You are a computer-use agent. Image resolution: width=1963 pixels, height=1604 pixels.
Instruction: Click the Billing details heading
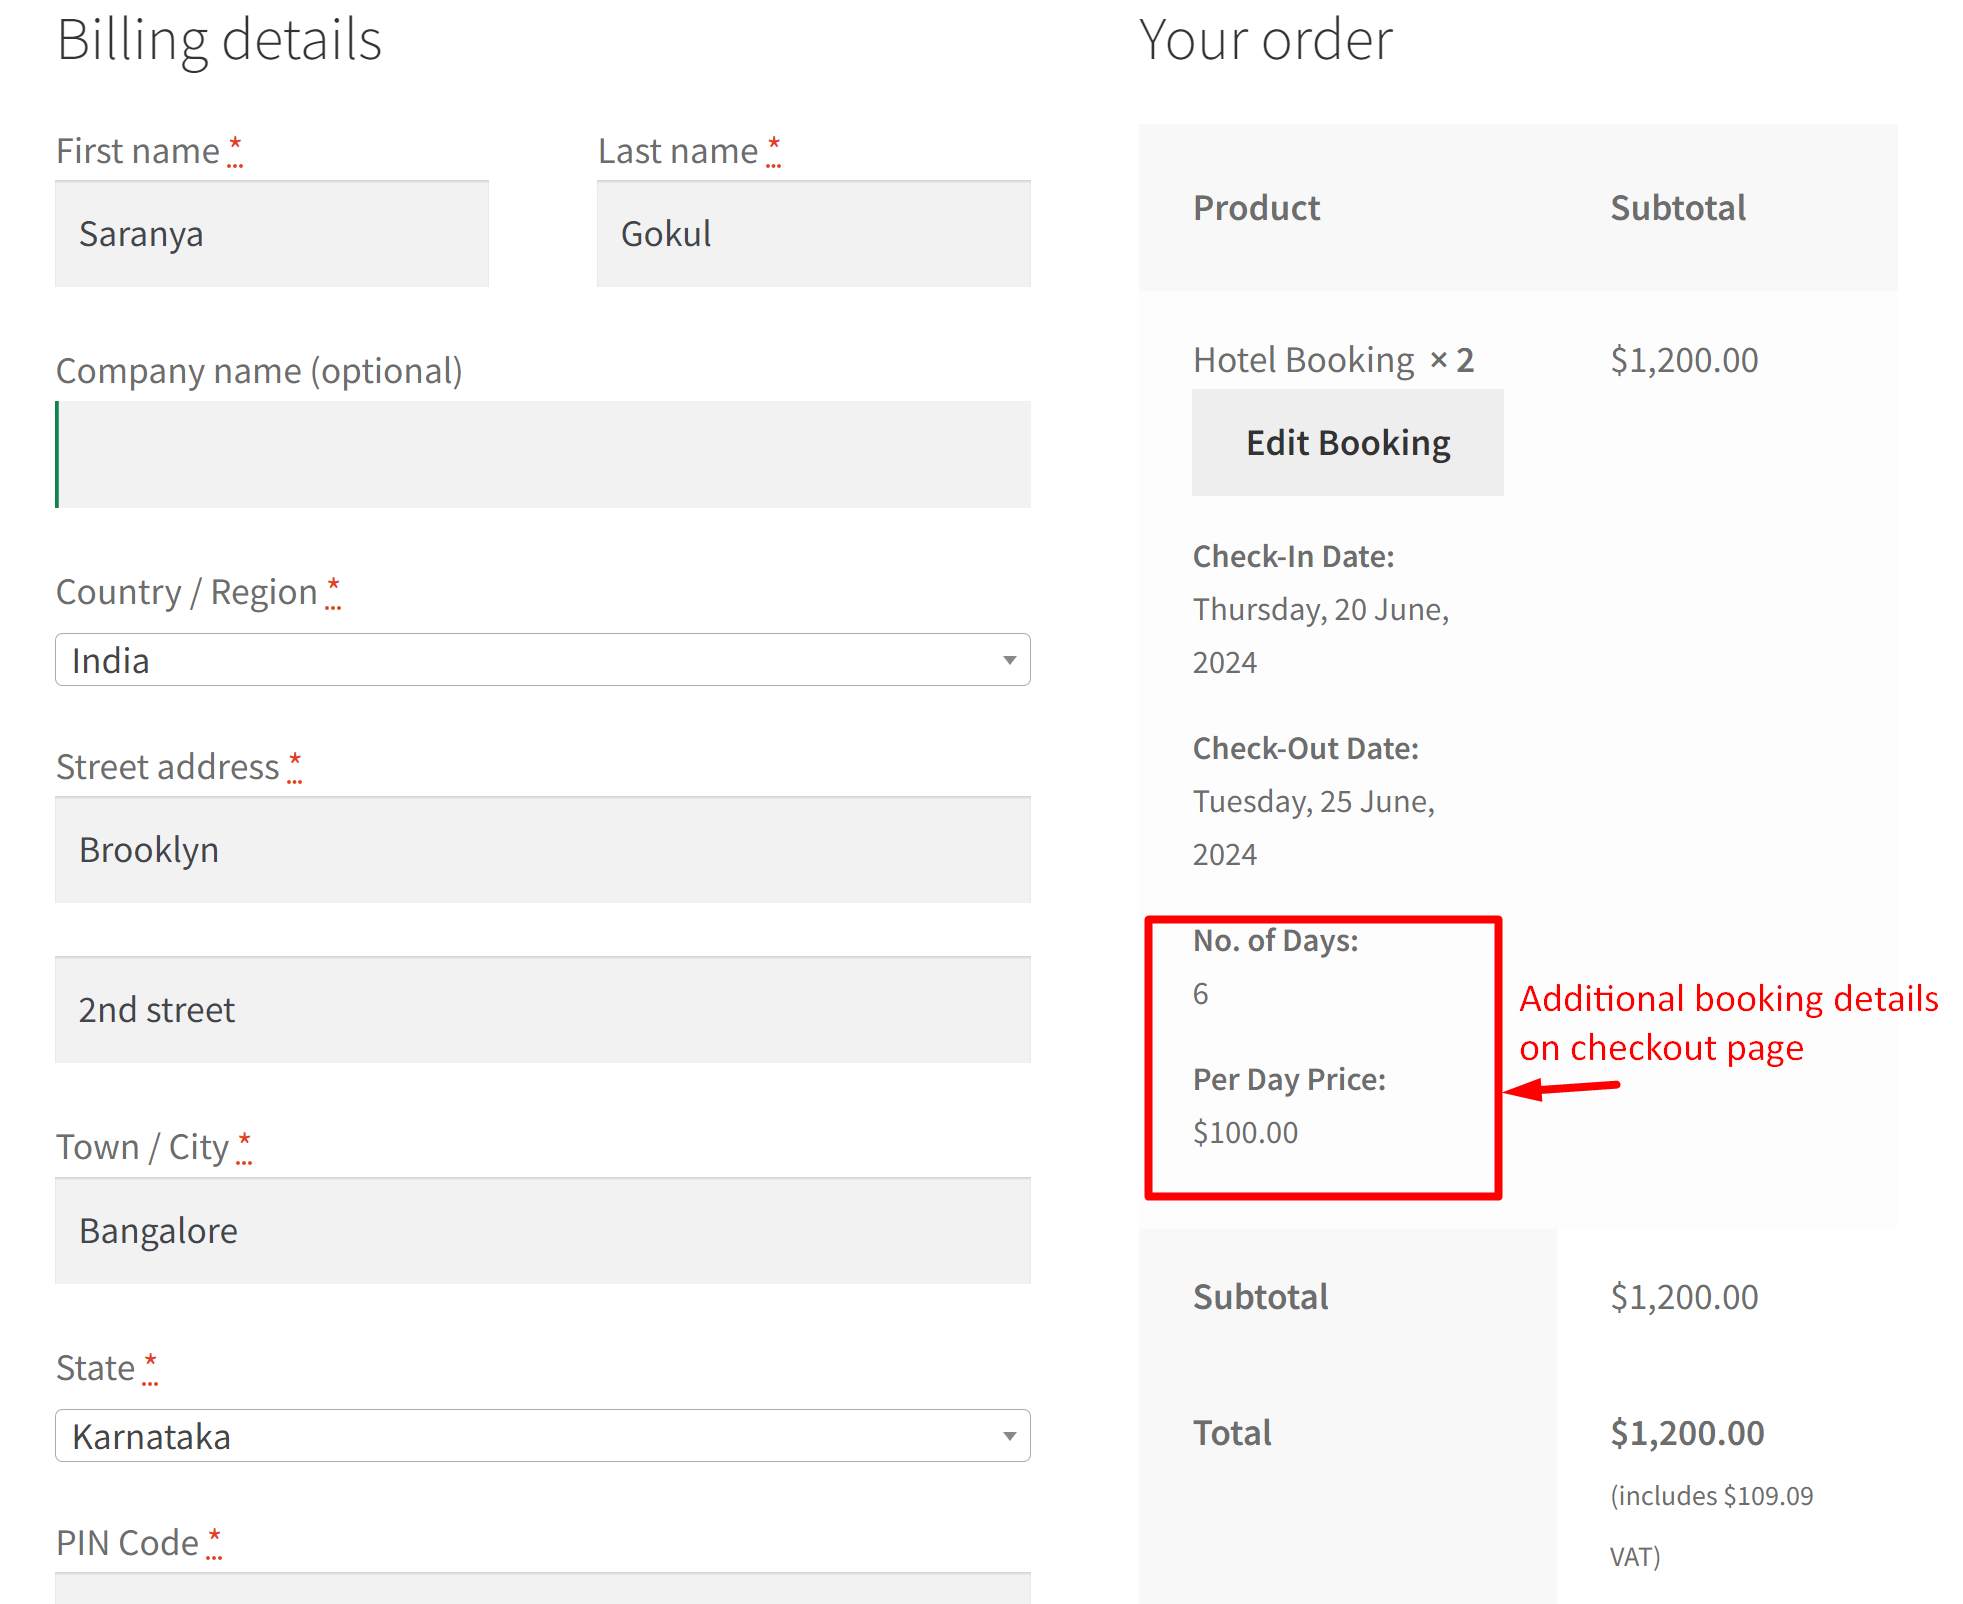point(219,40)
